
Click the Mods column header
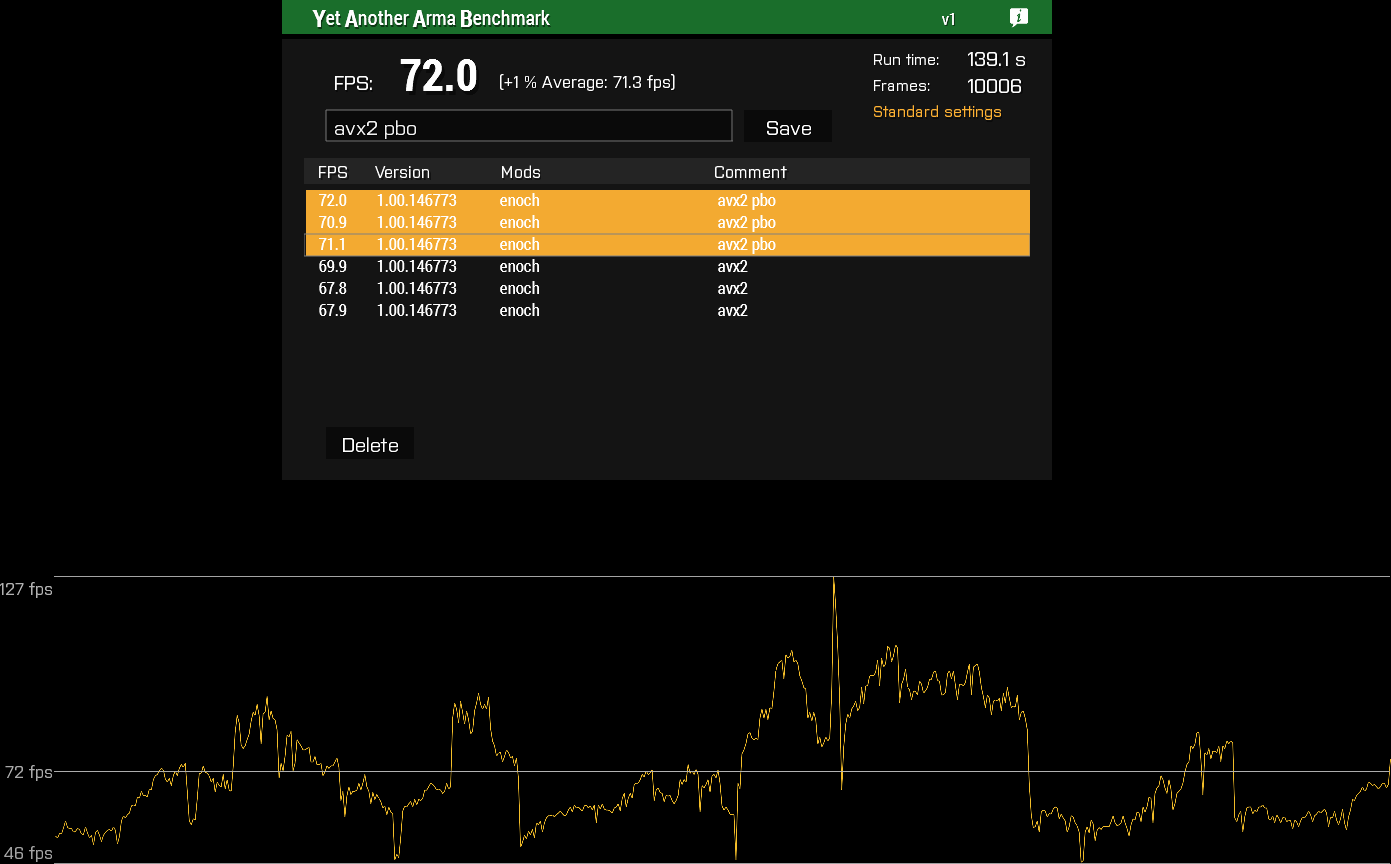pos(520,172)
